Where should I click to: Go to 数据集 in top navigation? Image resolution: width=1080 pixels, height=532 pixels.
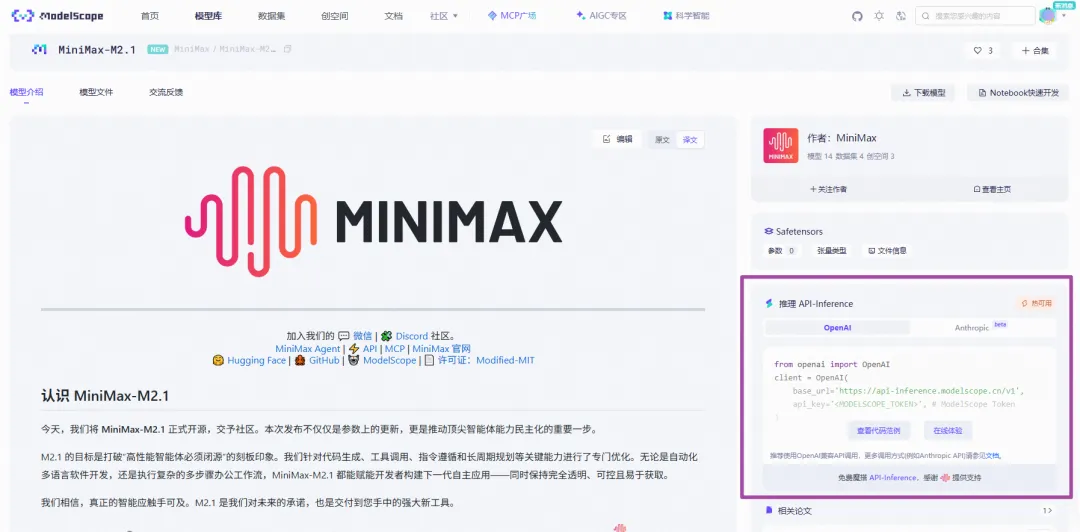click(271, 16)
